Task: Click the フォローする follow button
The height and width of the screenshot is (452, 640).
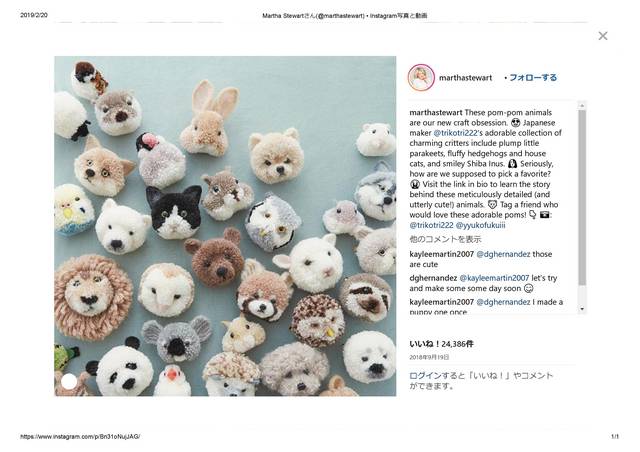Action: point(533,78)
